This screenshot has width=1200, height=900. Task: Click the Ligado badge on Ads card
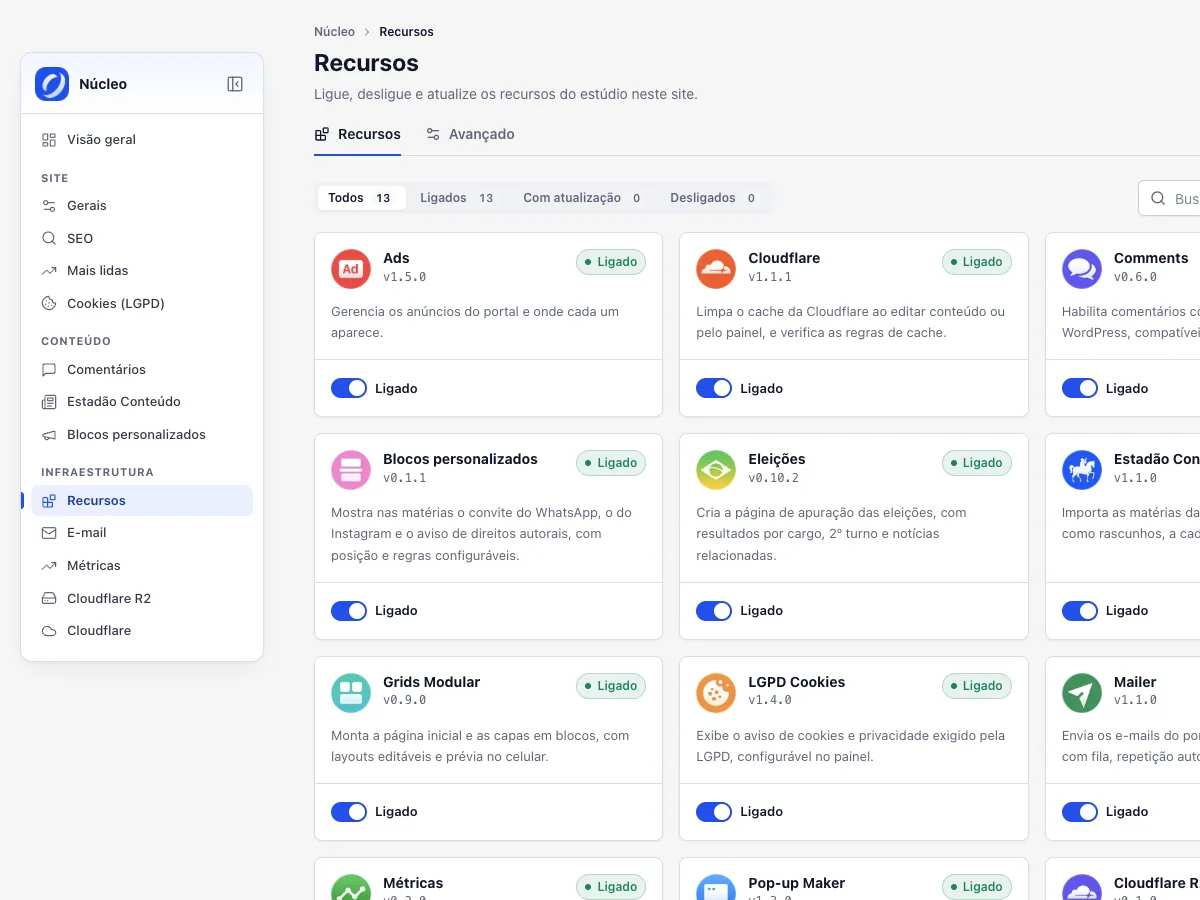tap(611, 262)
